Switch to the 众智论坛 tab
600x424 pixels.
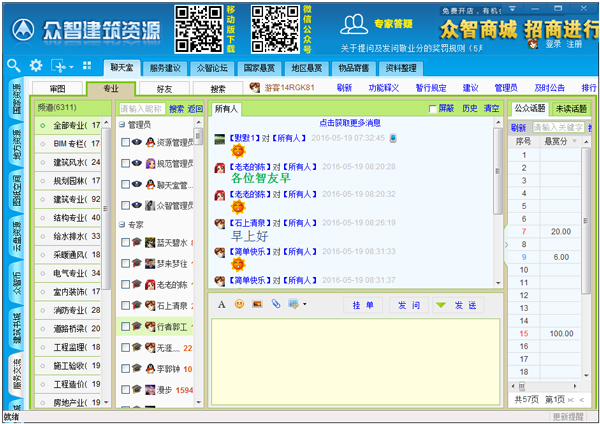click(x=212, y=68)
